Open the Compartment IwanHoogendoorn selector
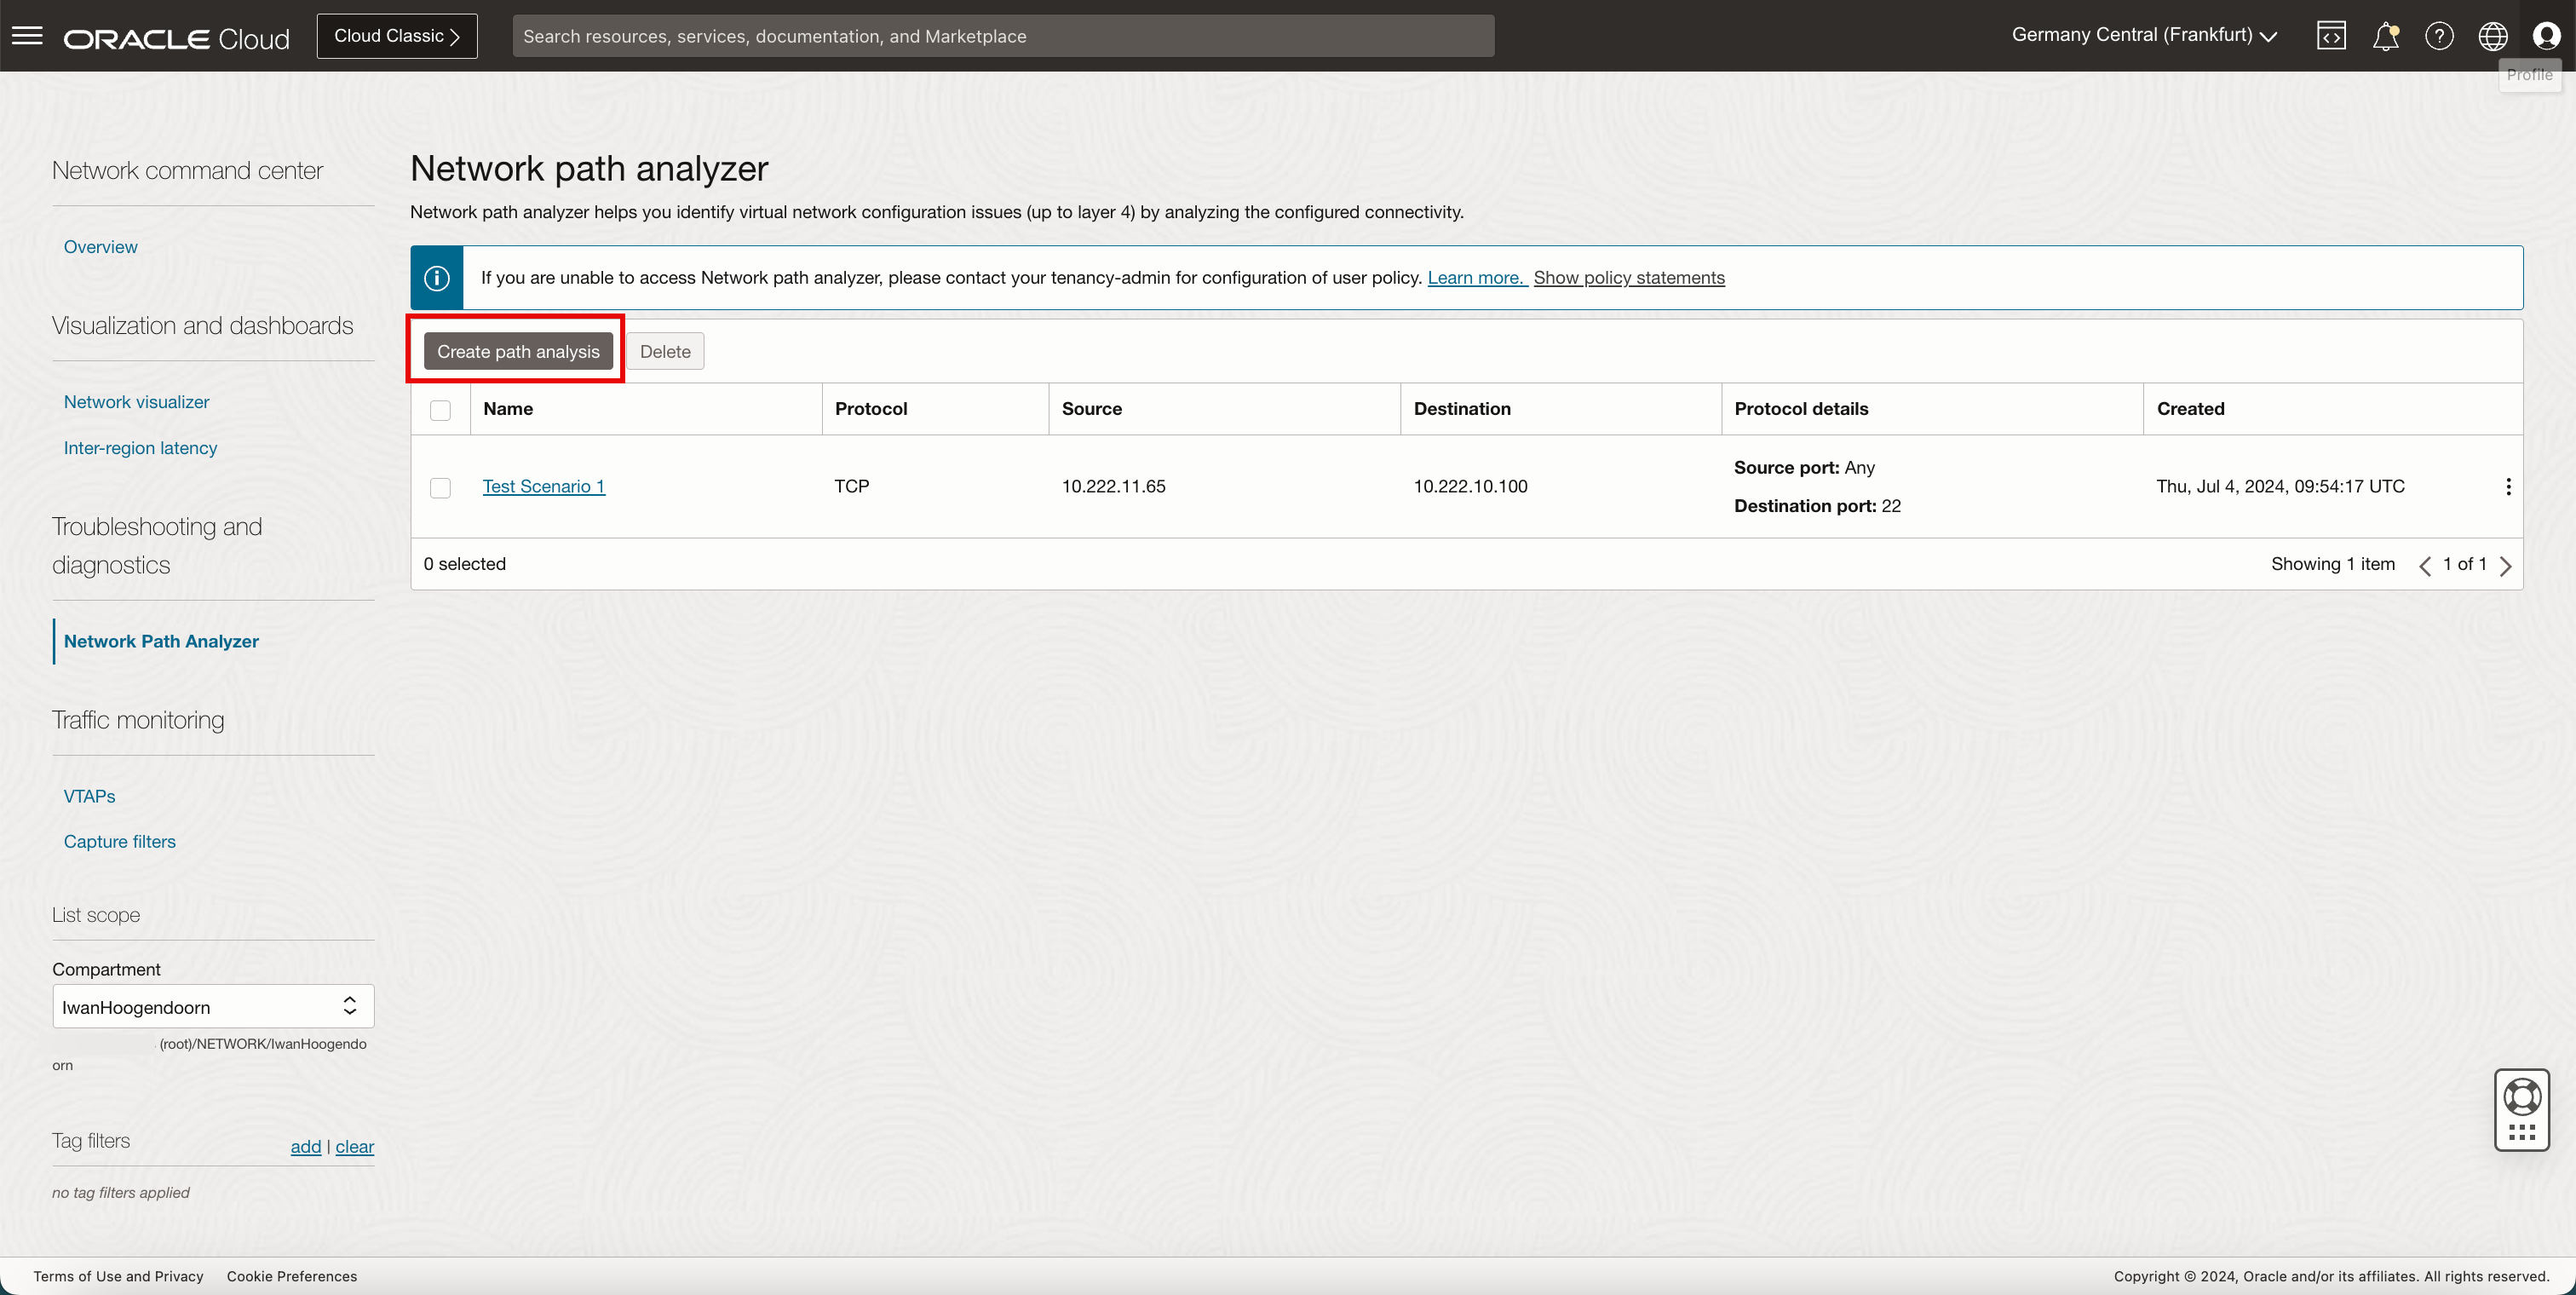 213,1006
